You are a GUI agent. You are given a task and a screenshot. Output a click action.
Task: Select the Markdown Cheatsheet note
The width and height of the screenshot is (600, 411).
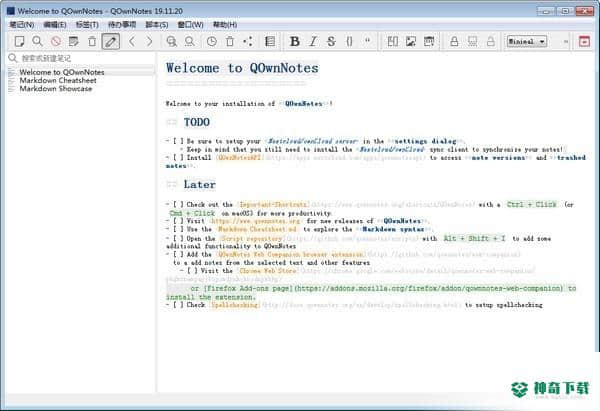(81, 80)
